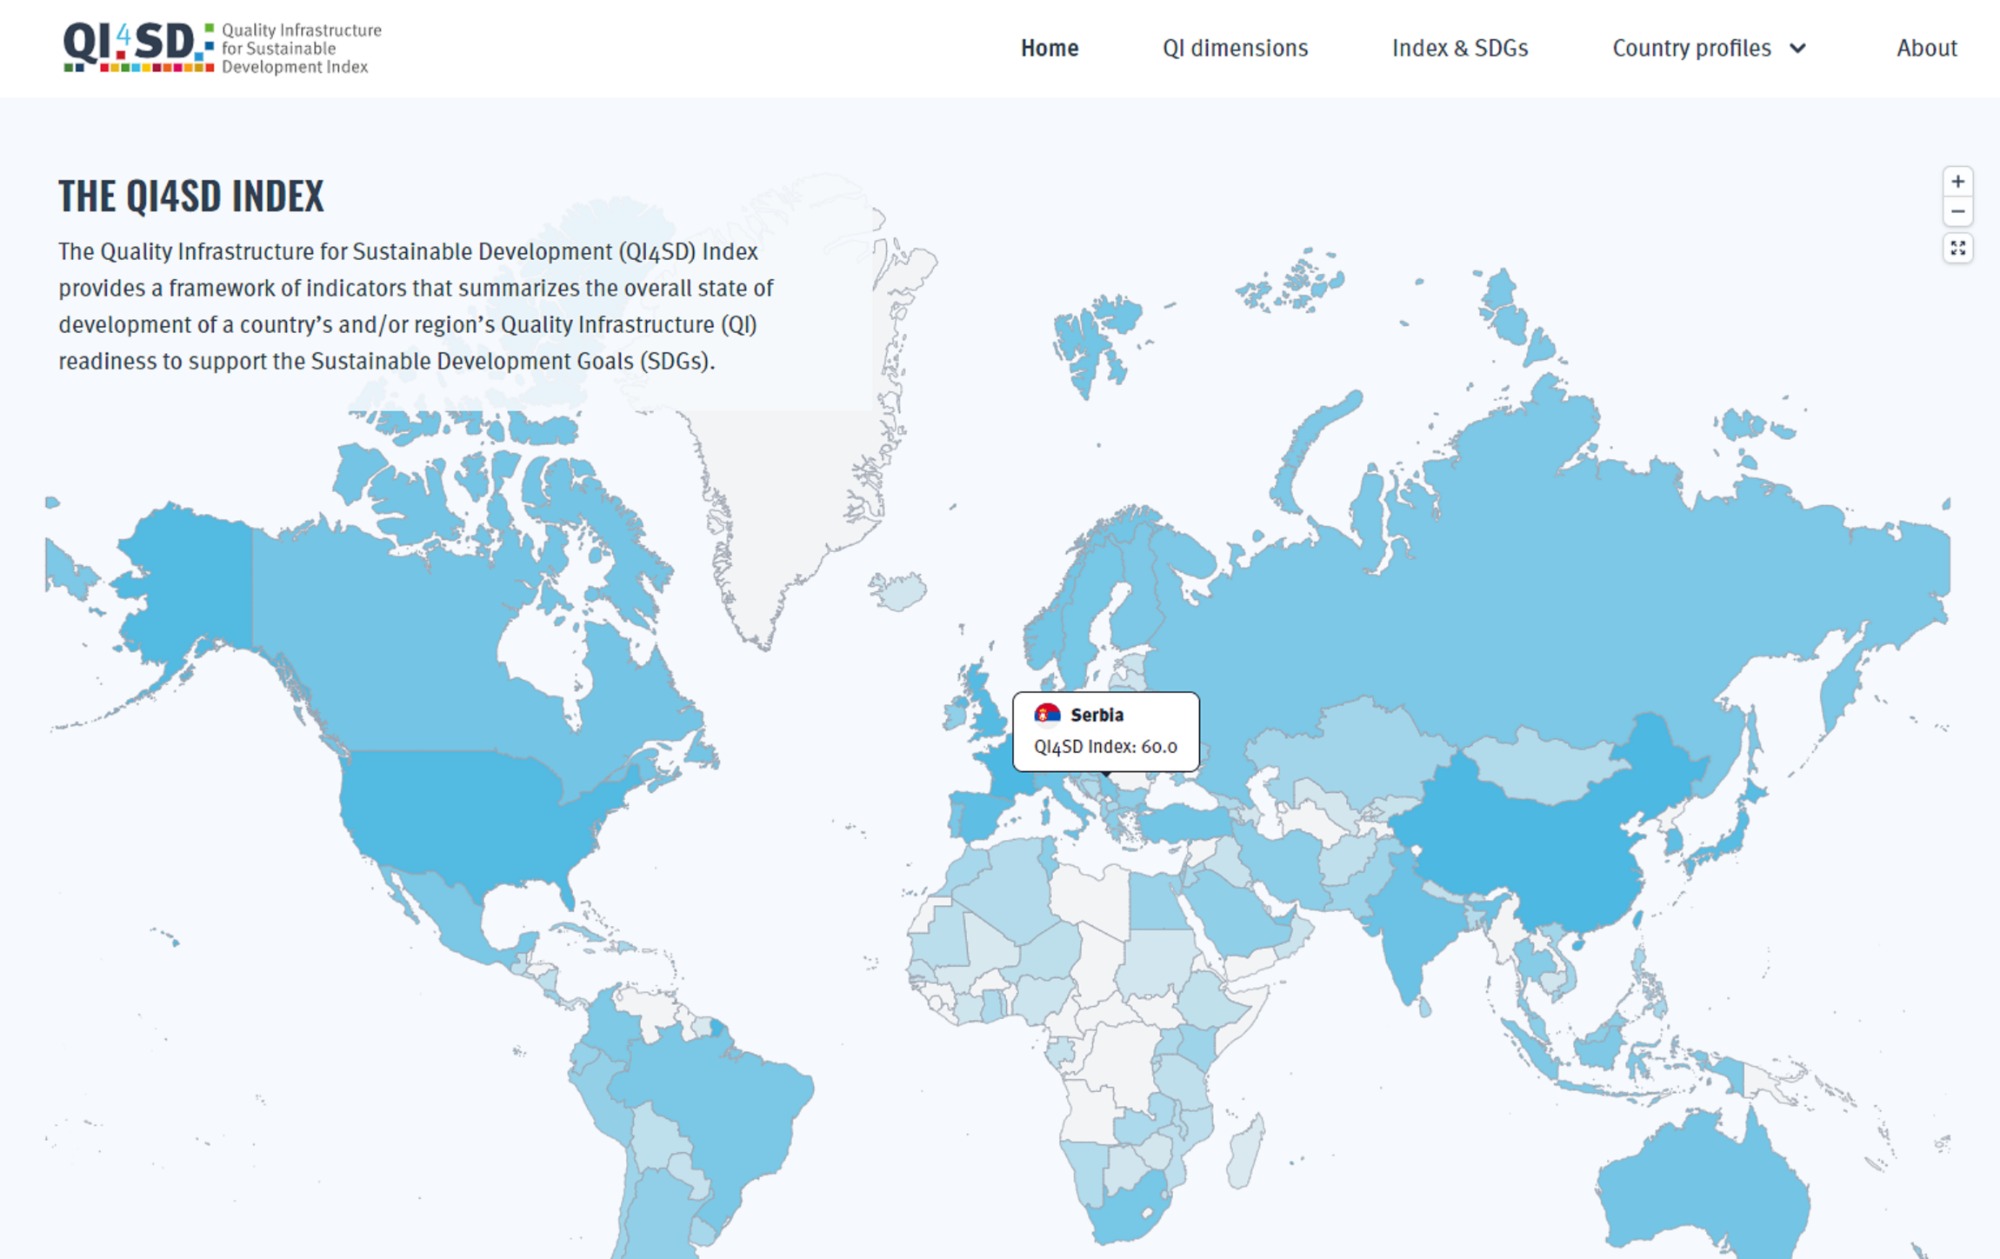The image size is (2000, 1259).
Task: Click the Serbia flag icon in tooltip
Action: 1047,714
